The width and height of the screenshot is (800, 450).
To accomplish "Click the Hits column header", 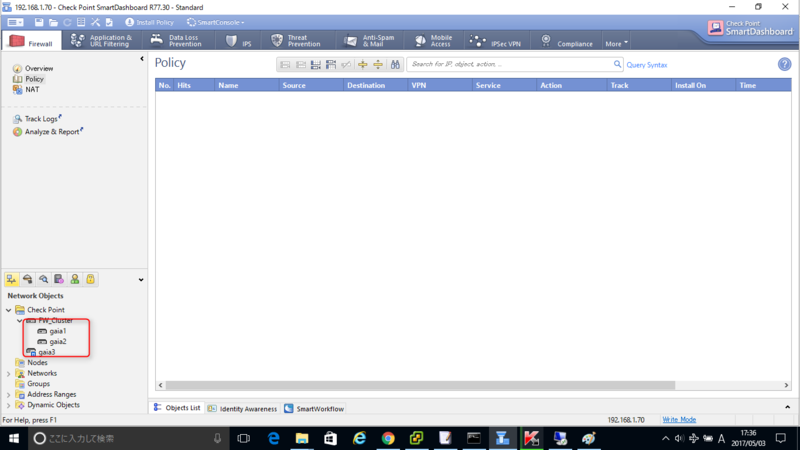I will [194, 85].
